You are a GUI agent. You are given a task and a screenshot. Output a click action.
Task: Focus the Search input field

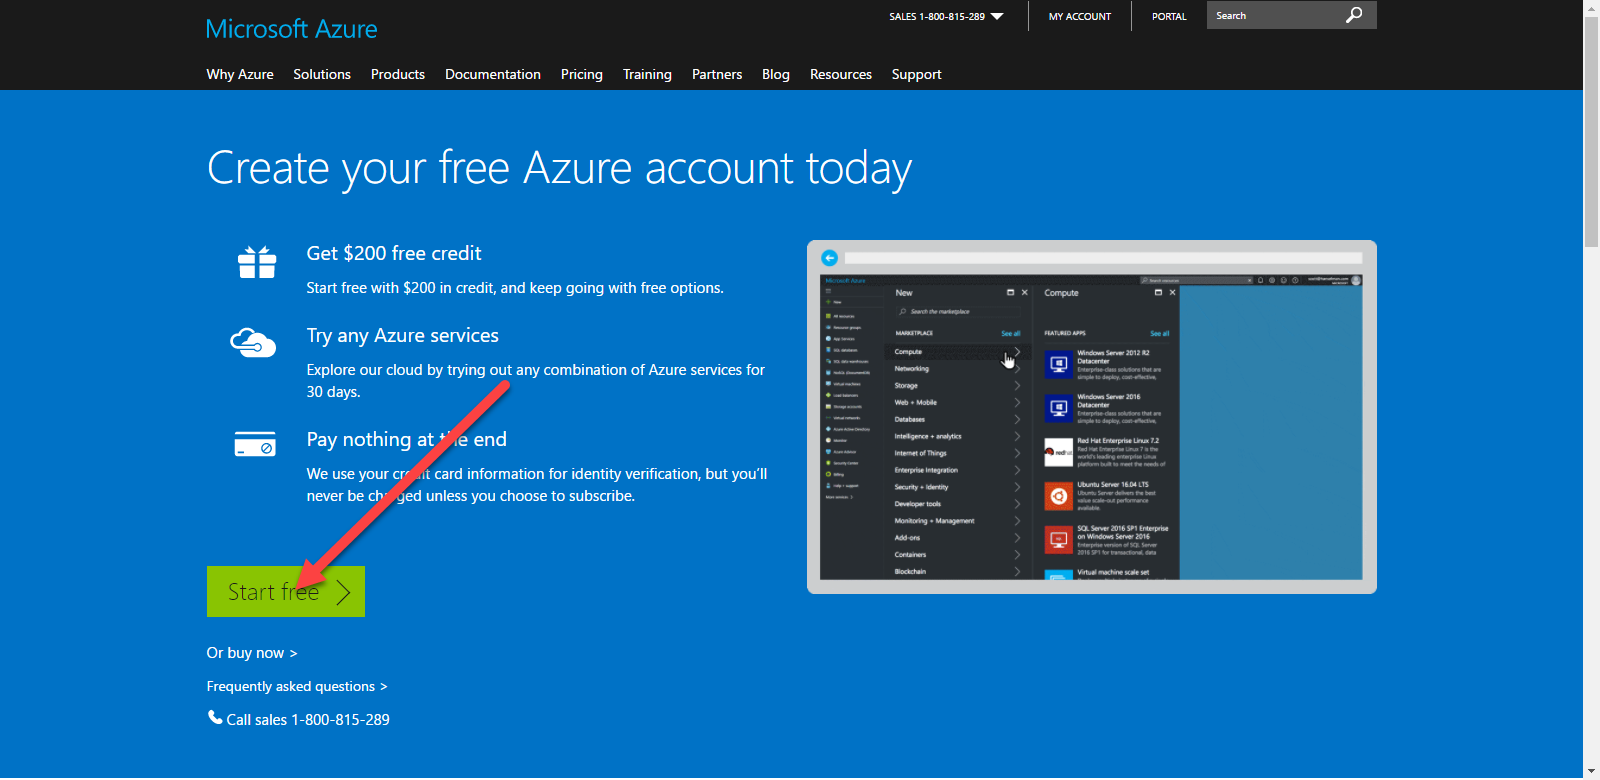[x=1272, y=16]
